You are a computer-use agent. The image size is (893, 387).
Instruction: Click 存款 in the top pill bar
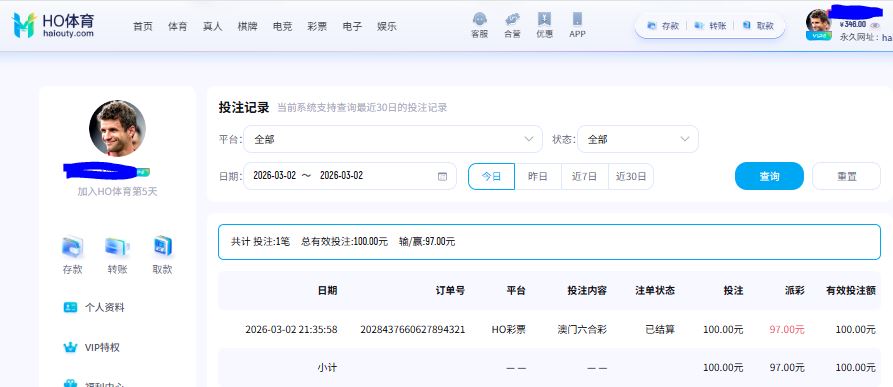click(x=663, y=26)
